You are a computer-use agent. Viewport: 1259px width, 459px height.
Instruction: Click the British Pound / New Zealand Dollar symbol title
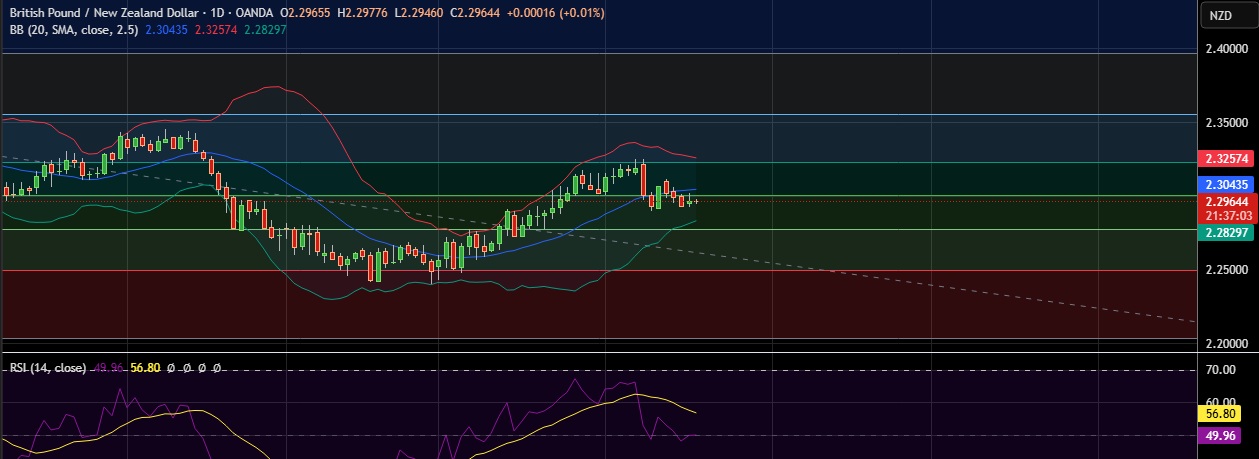pyautogui.click(x=105, y=13)
